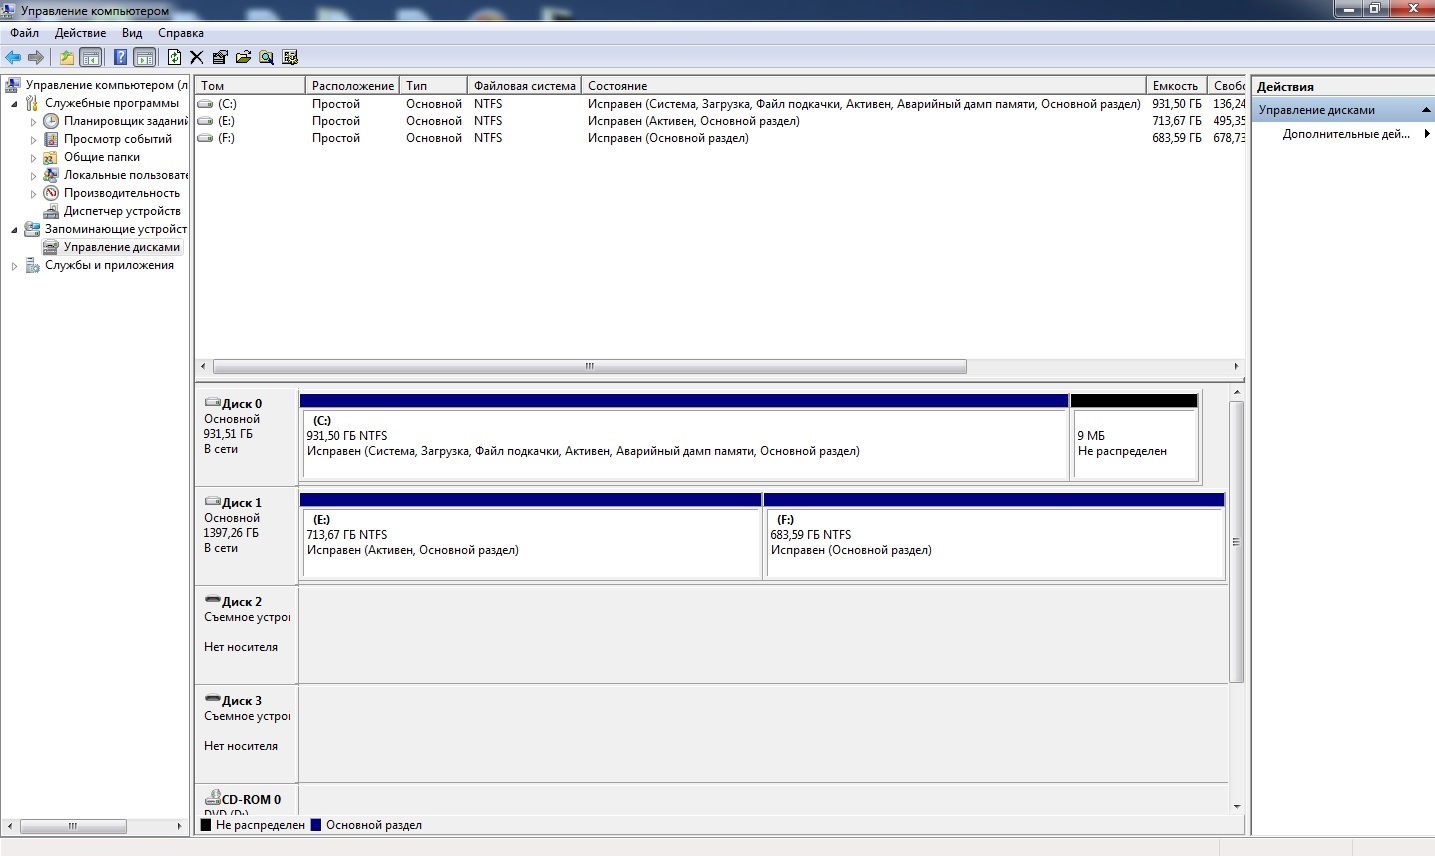Expand the Просмотр событий node arrow

(x=33, y=140)
